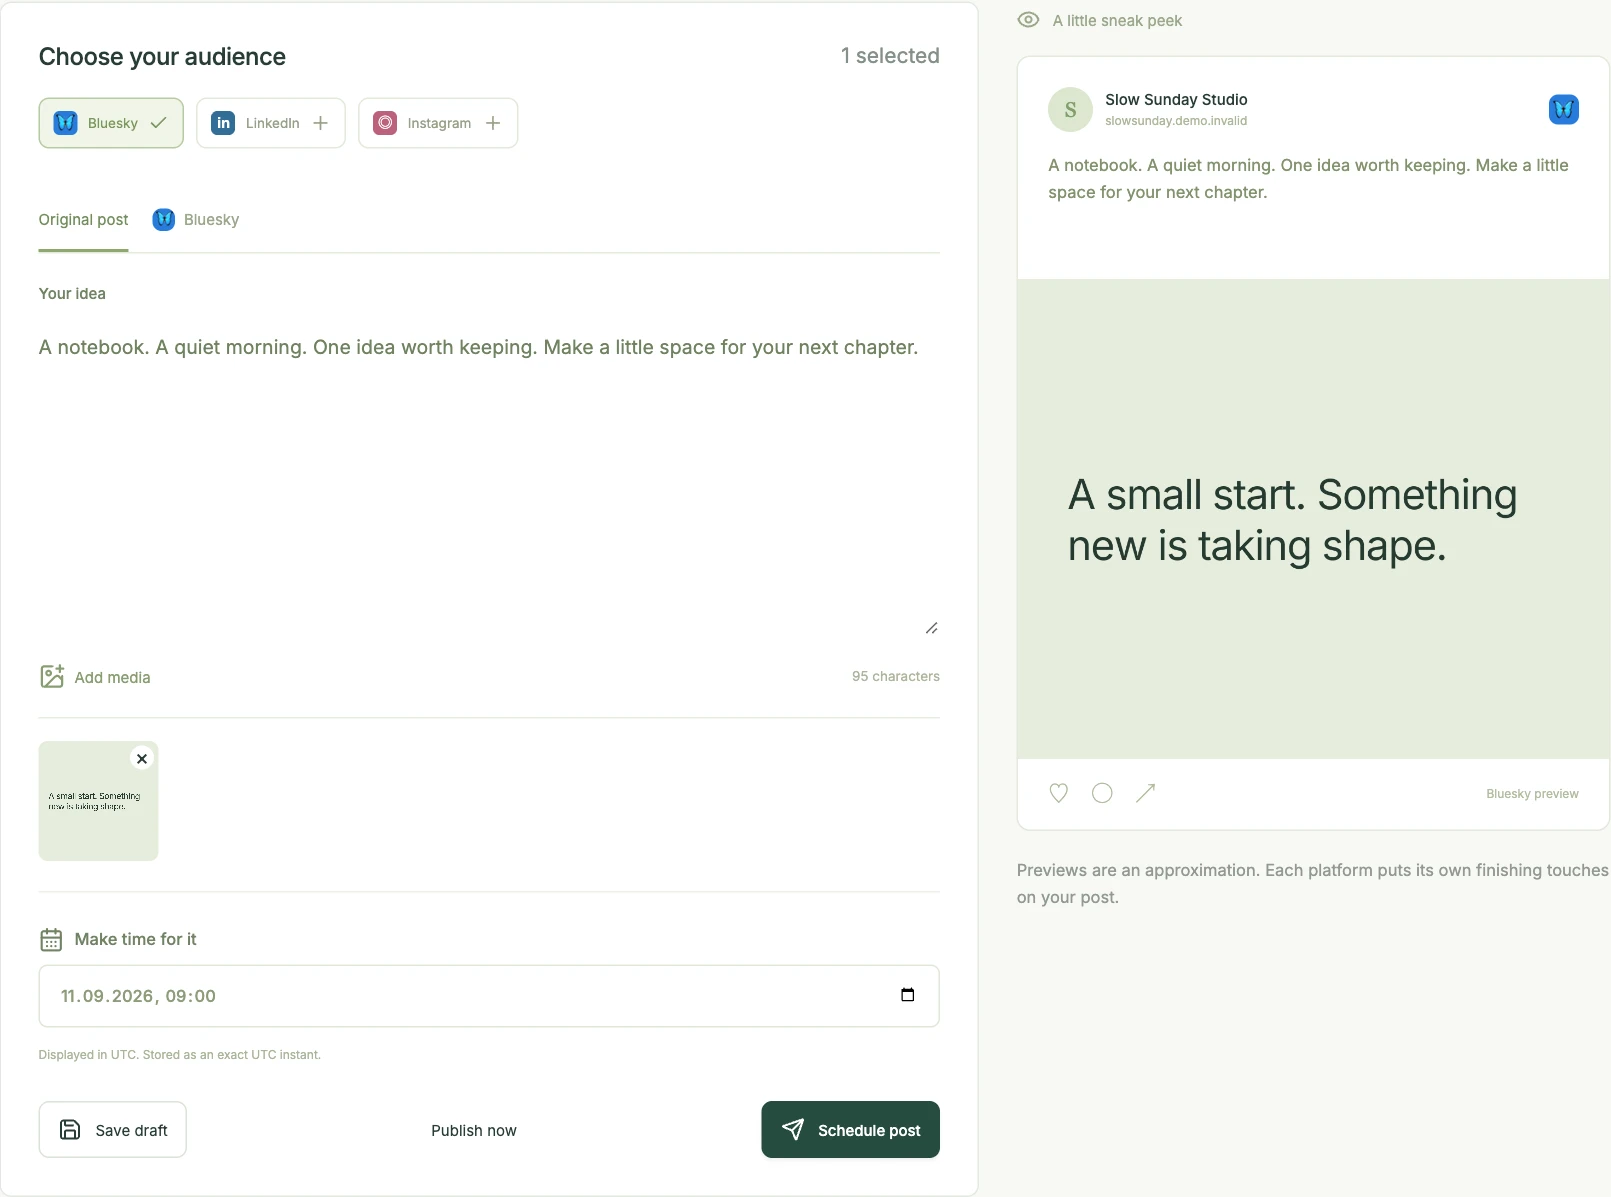1611x1197 pixels.
Task: Deselect the Bluesky audience chip
Action: [x=111, y=123]
